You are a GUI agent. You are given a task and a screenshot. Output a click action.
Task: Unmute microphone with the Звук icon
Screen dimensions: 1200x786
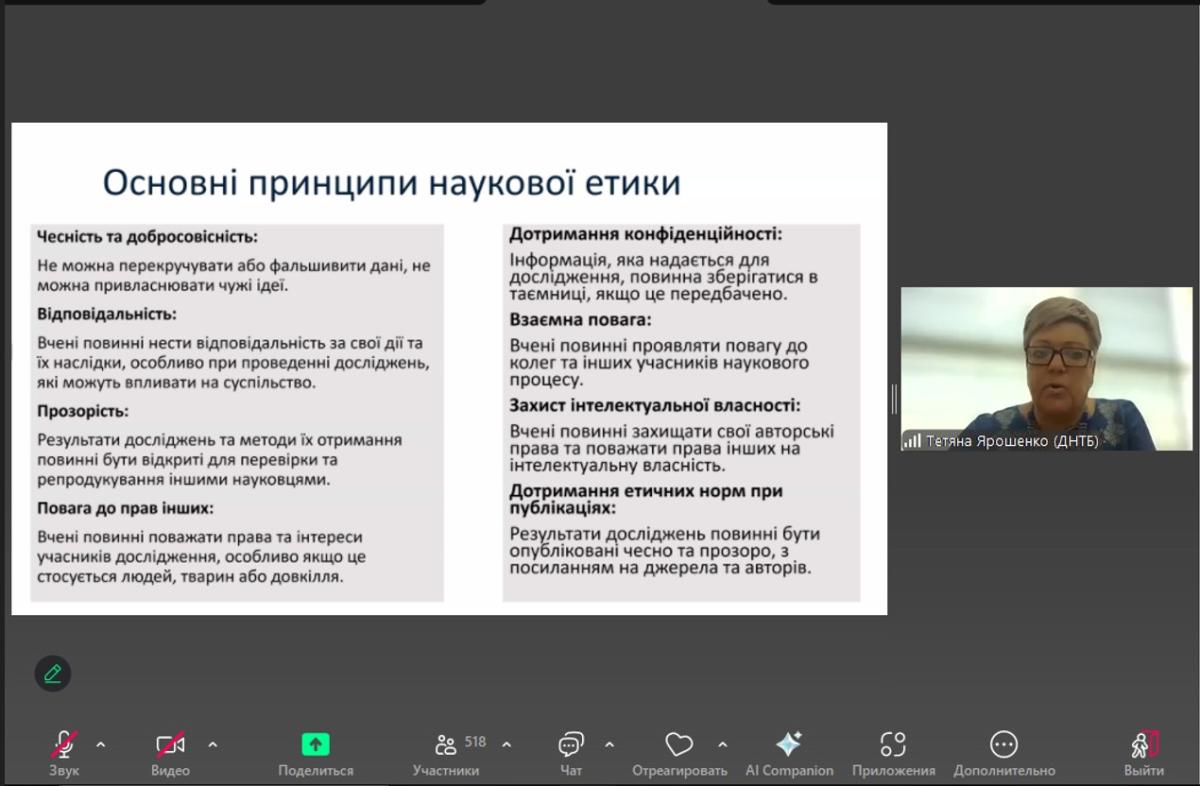pyautogui.click(x=64, y=745)
